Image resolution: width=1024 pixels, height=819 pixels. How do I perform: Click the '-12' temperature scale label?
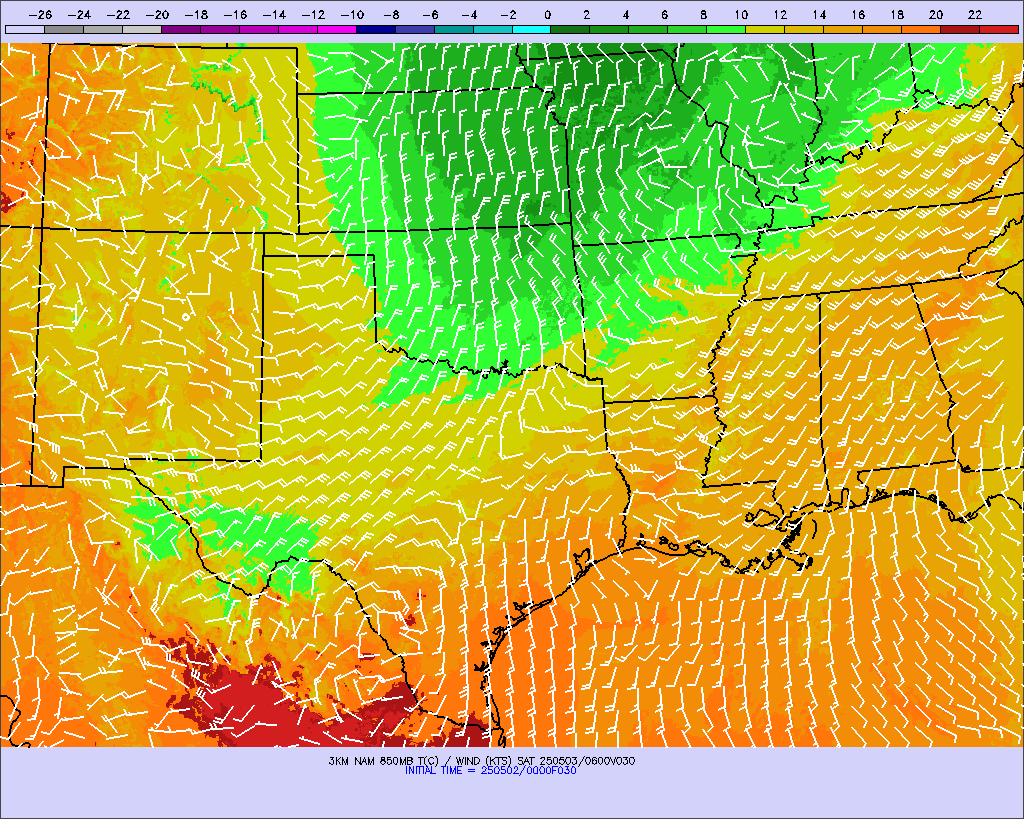313,14
